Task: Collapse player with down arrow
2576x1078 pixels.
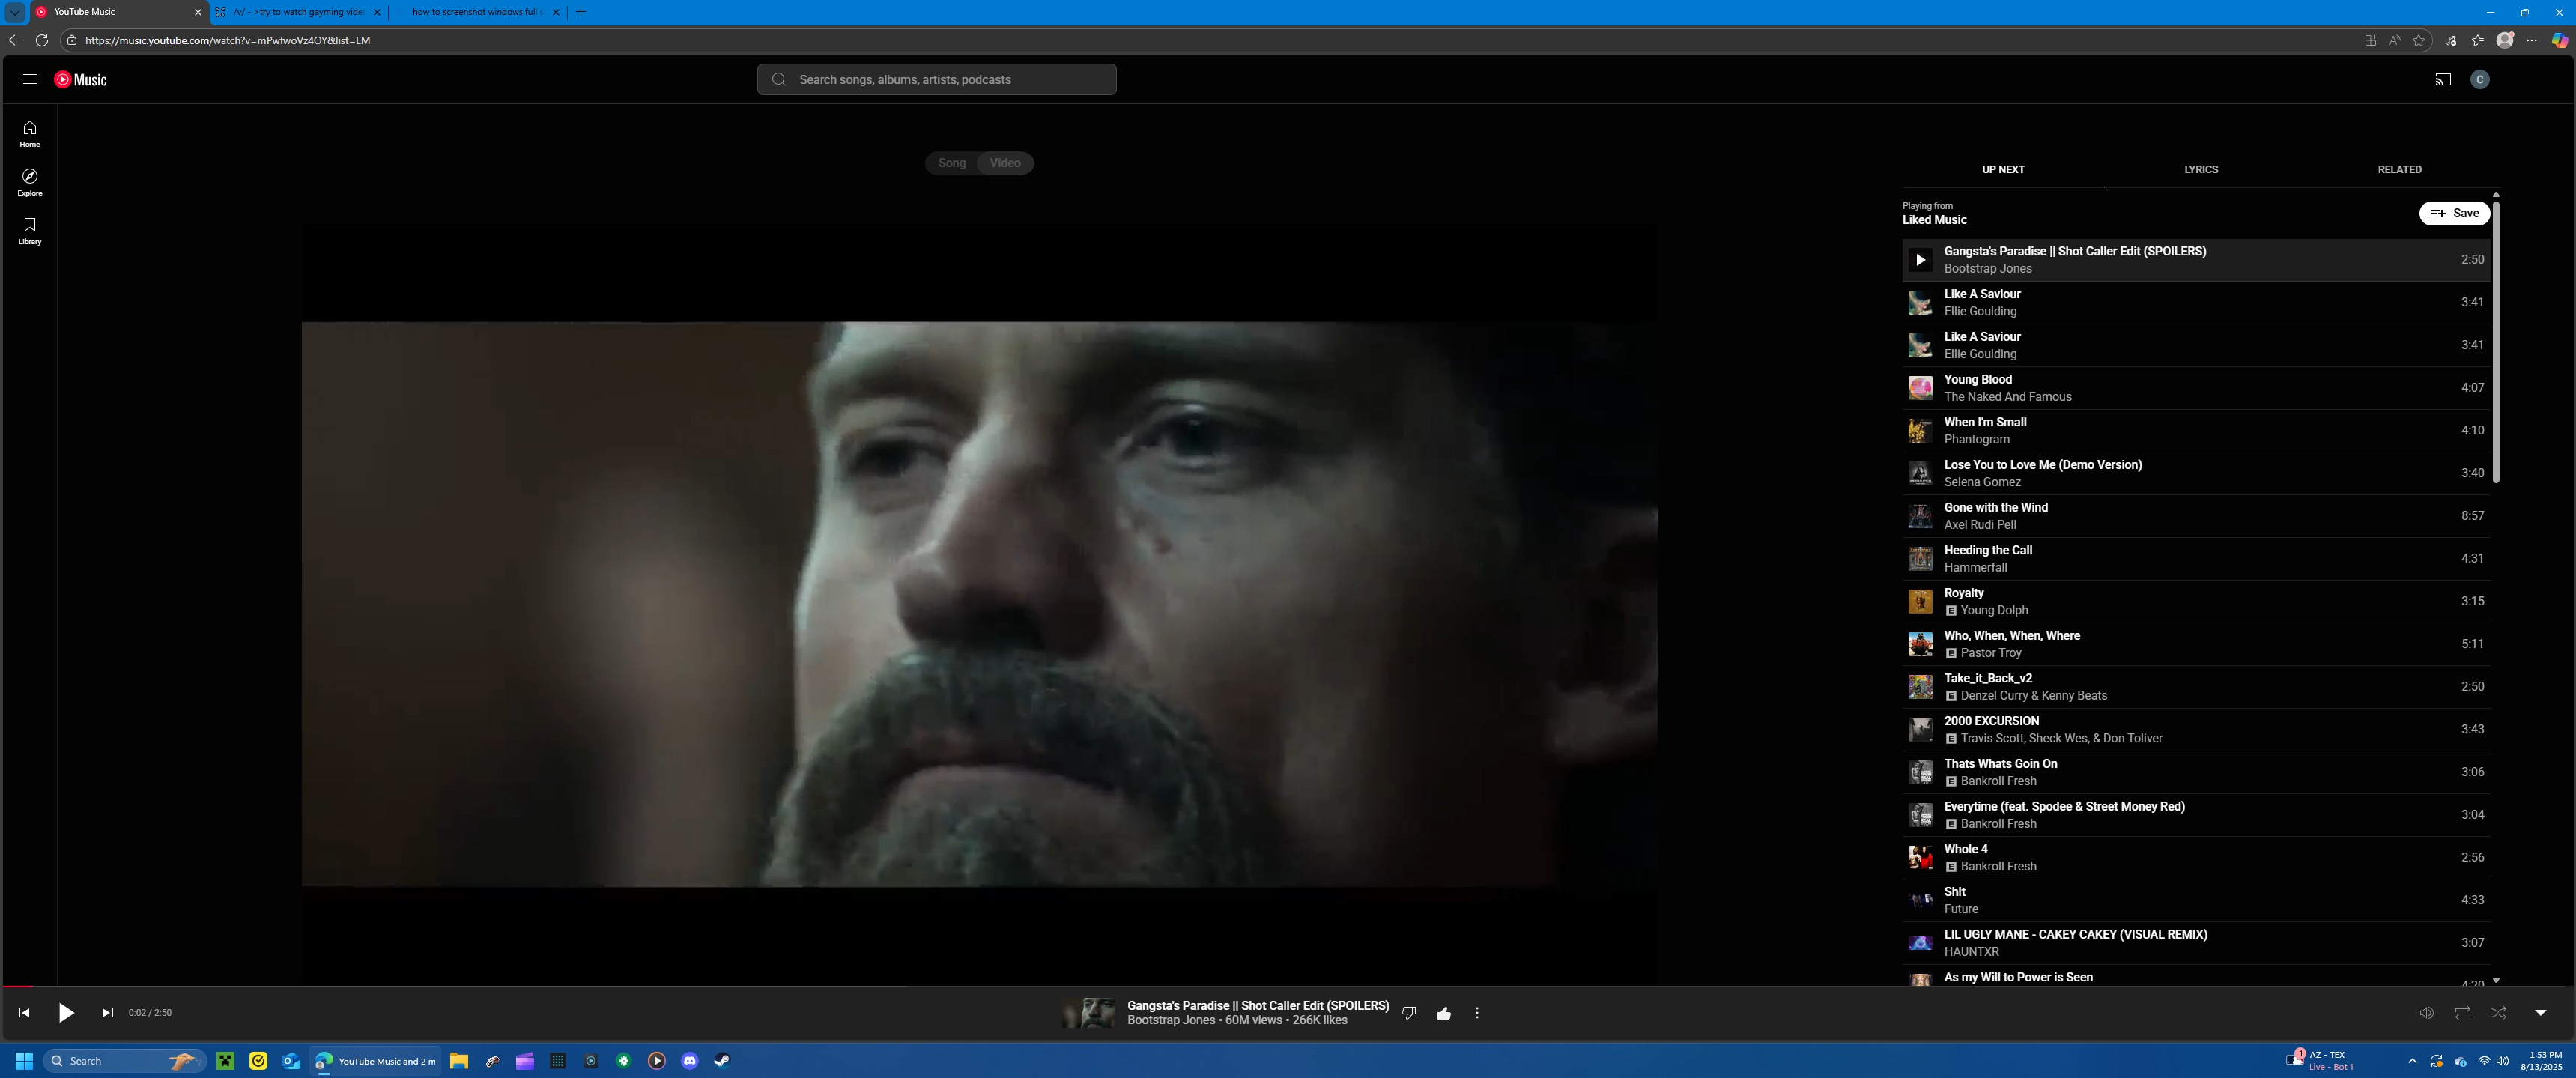Action: tap(2540, 1013)
